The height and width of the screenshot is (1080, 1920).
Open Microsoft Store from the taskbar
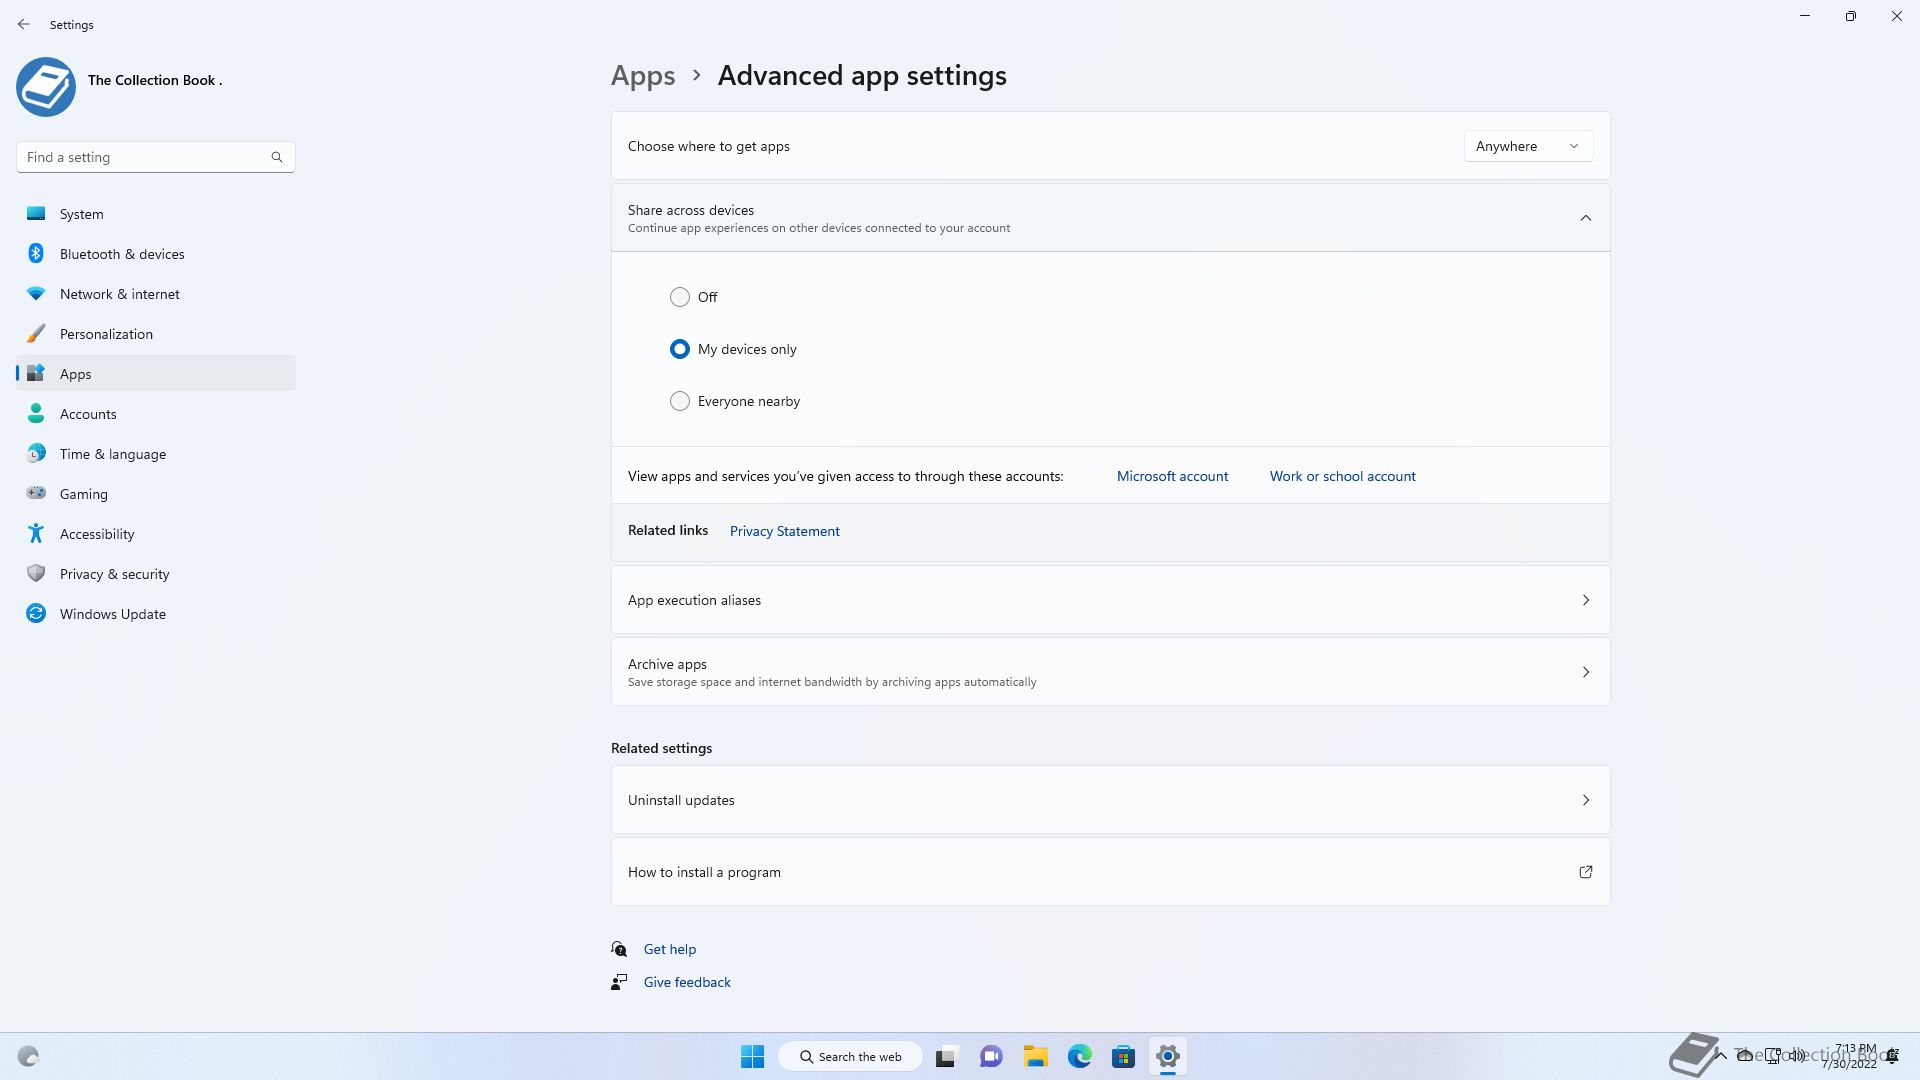pyautogui.click(x=1123, y=1056)
